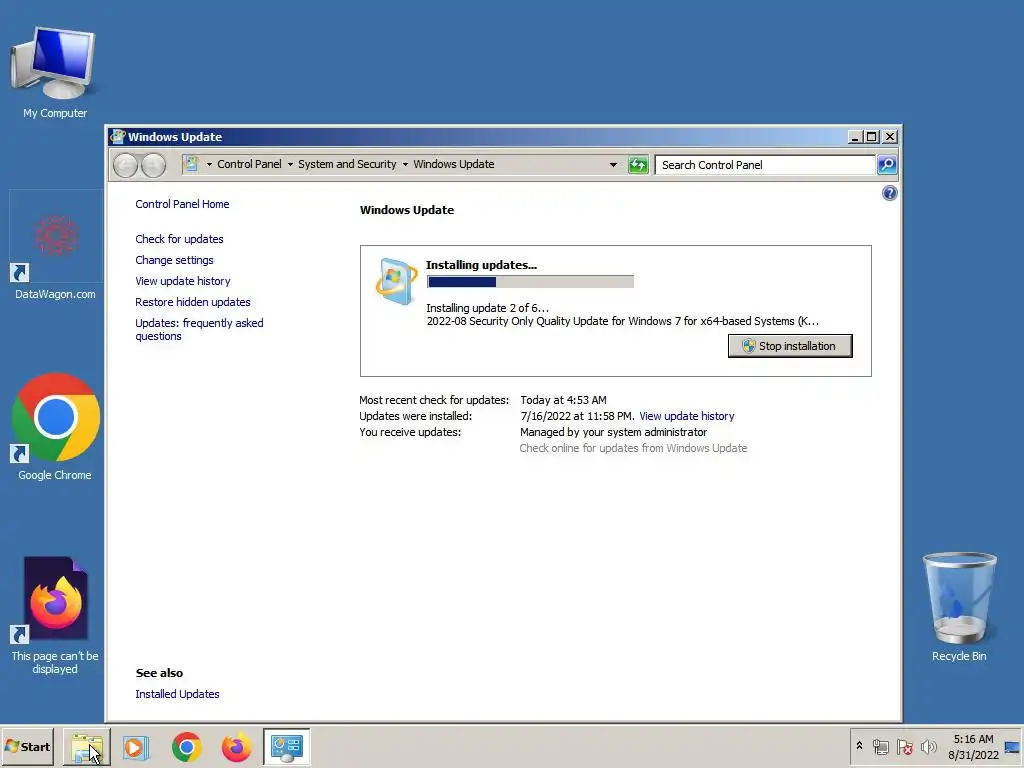Select the Control Panel taskbar button
Viewport: 1024px width, 768px height.
[x=287, y=747]
